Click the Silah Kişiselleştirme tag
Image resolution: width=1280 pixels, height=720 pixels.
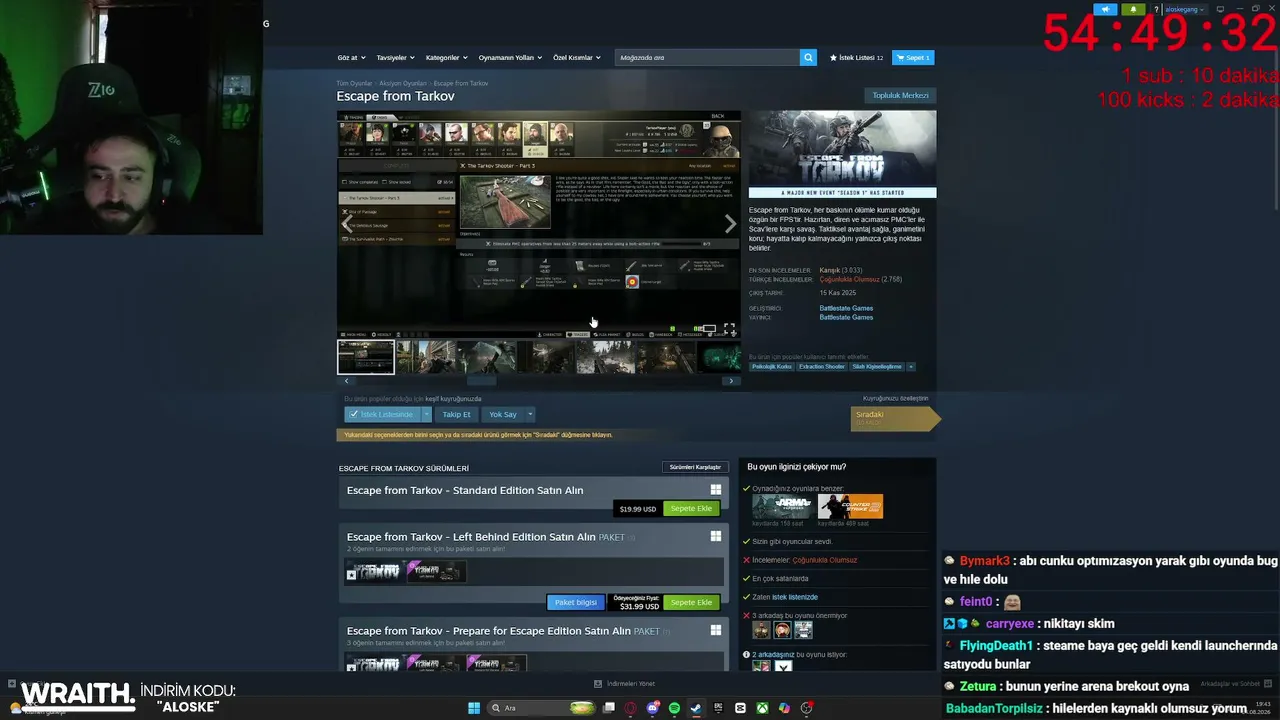coord(876,367)
